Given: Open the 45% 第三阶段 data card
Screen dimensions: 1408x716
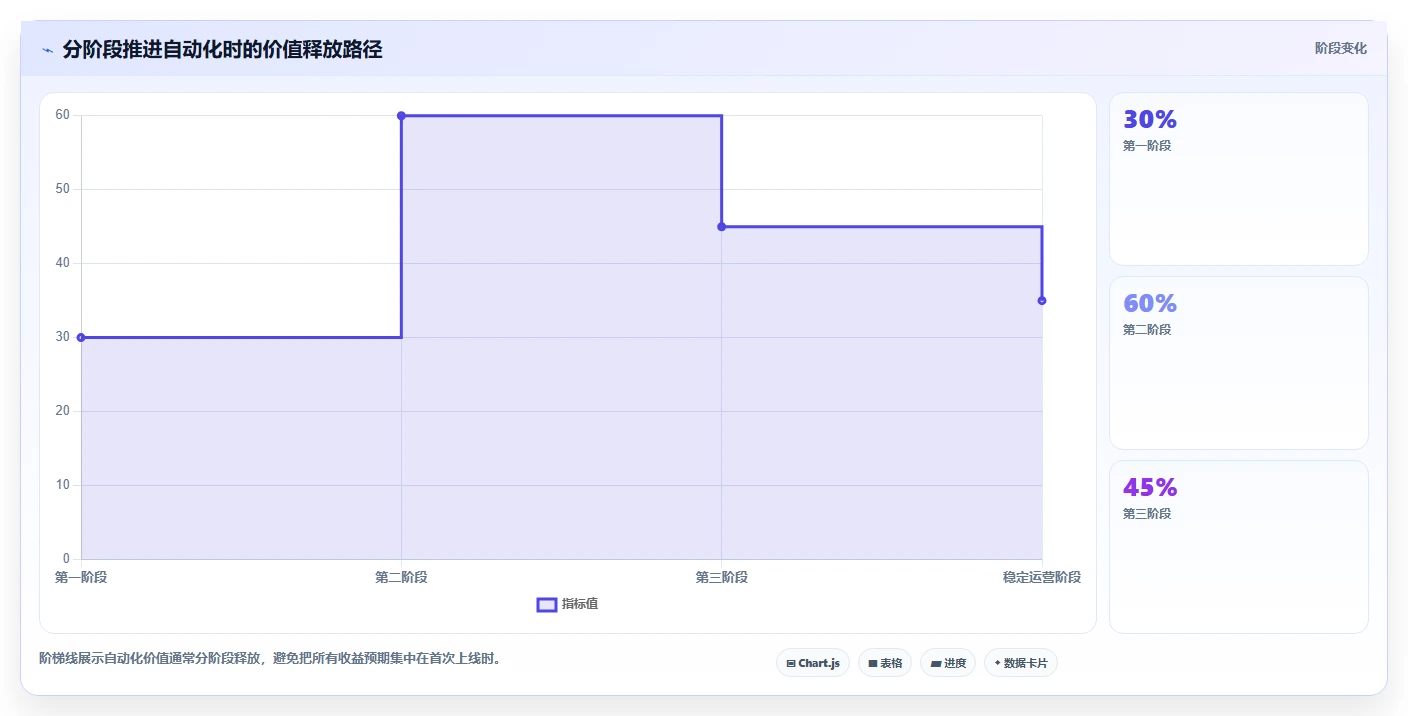Looking at the screenshot, I should click(x=1239, y=547).
